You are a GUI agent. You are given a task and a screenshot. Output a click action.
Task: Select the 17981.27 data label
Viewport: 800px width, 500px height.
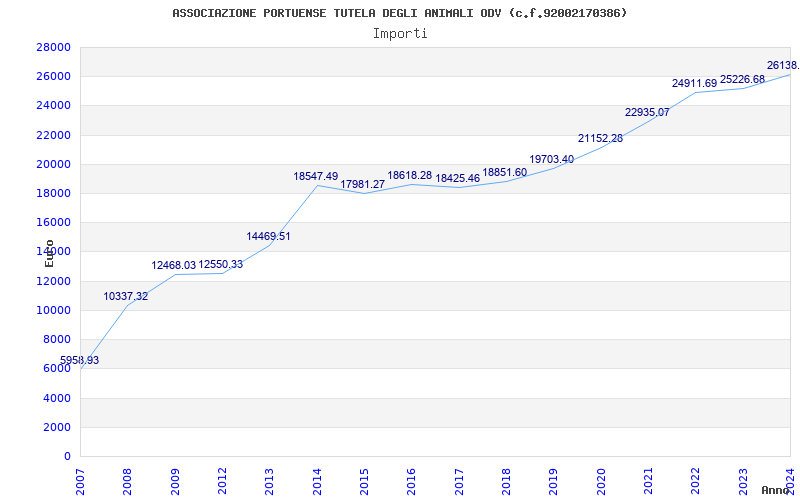[362, 184]
